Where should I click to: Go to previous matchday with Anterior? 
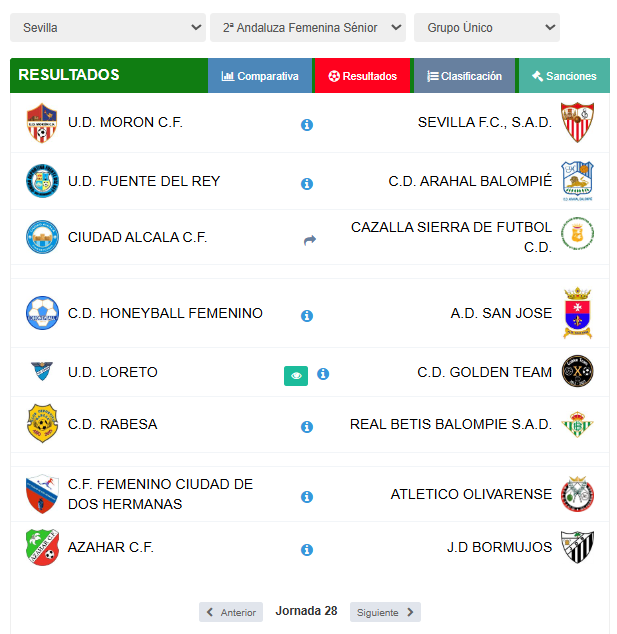[231, 612]
